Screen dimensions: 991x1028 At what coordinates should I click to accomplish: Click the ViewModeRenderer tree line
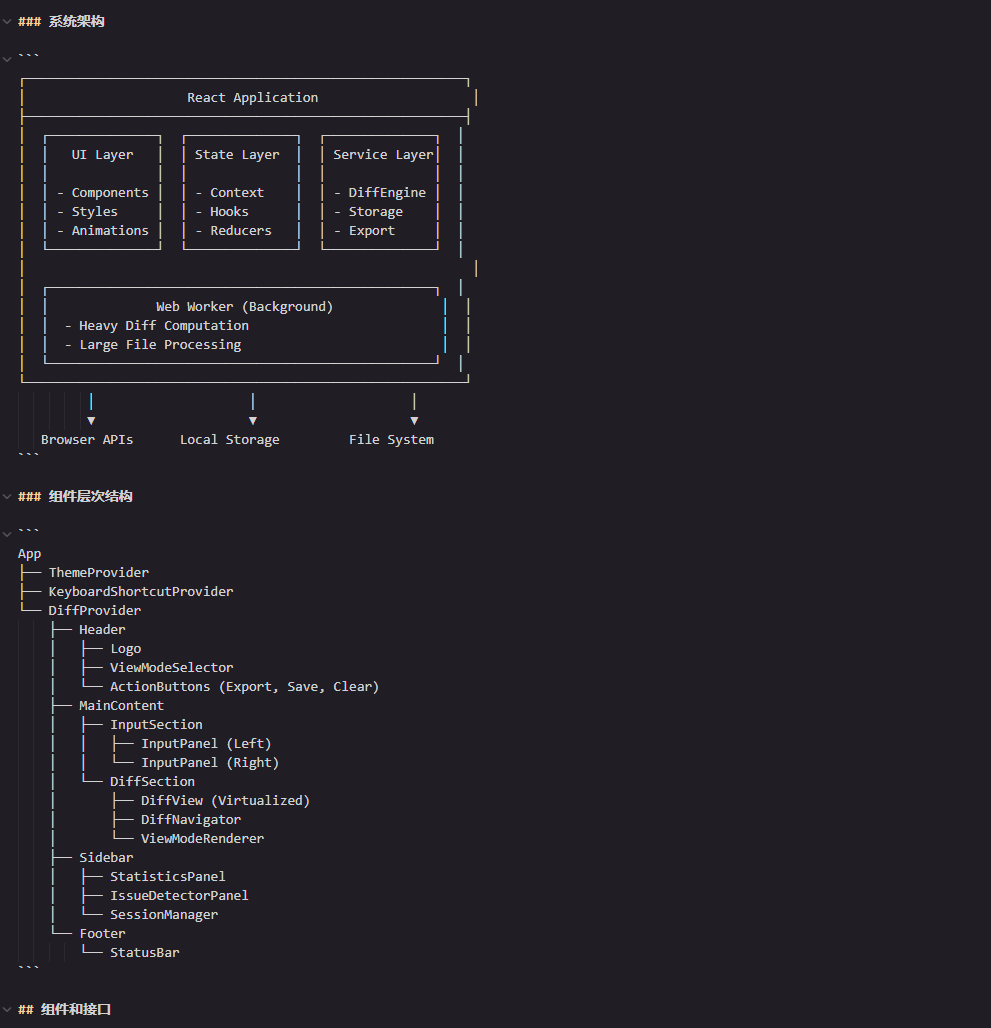(x=203, y=839)
